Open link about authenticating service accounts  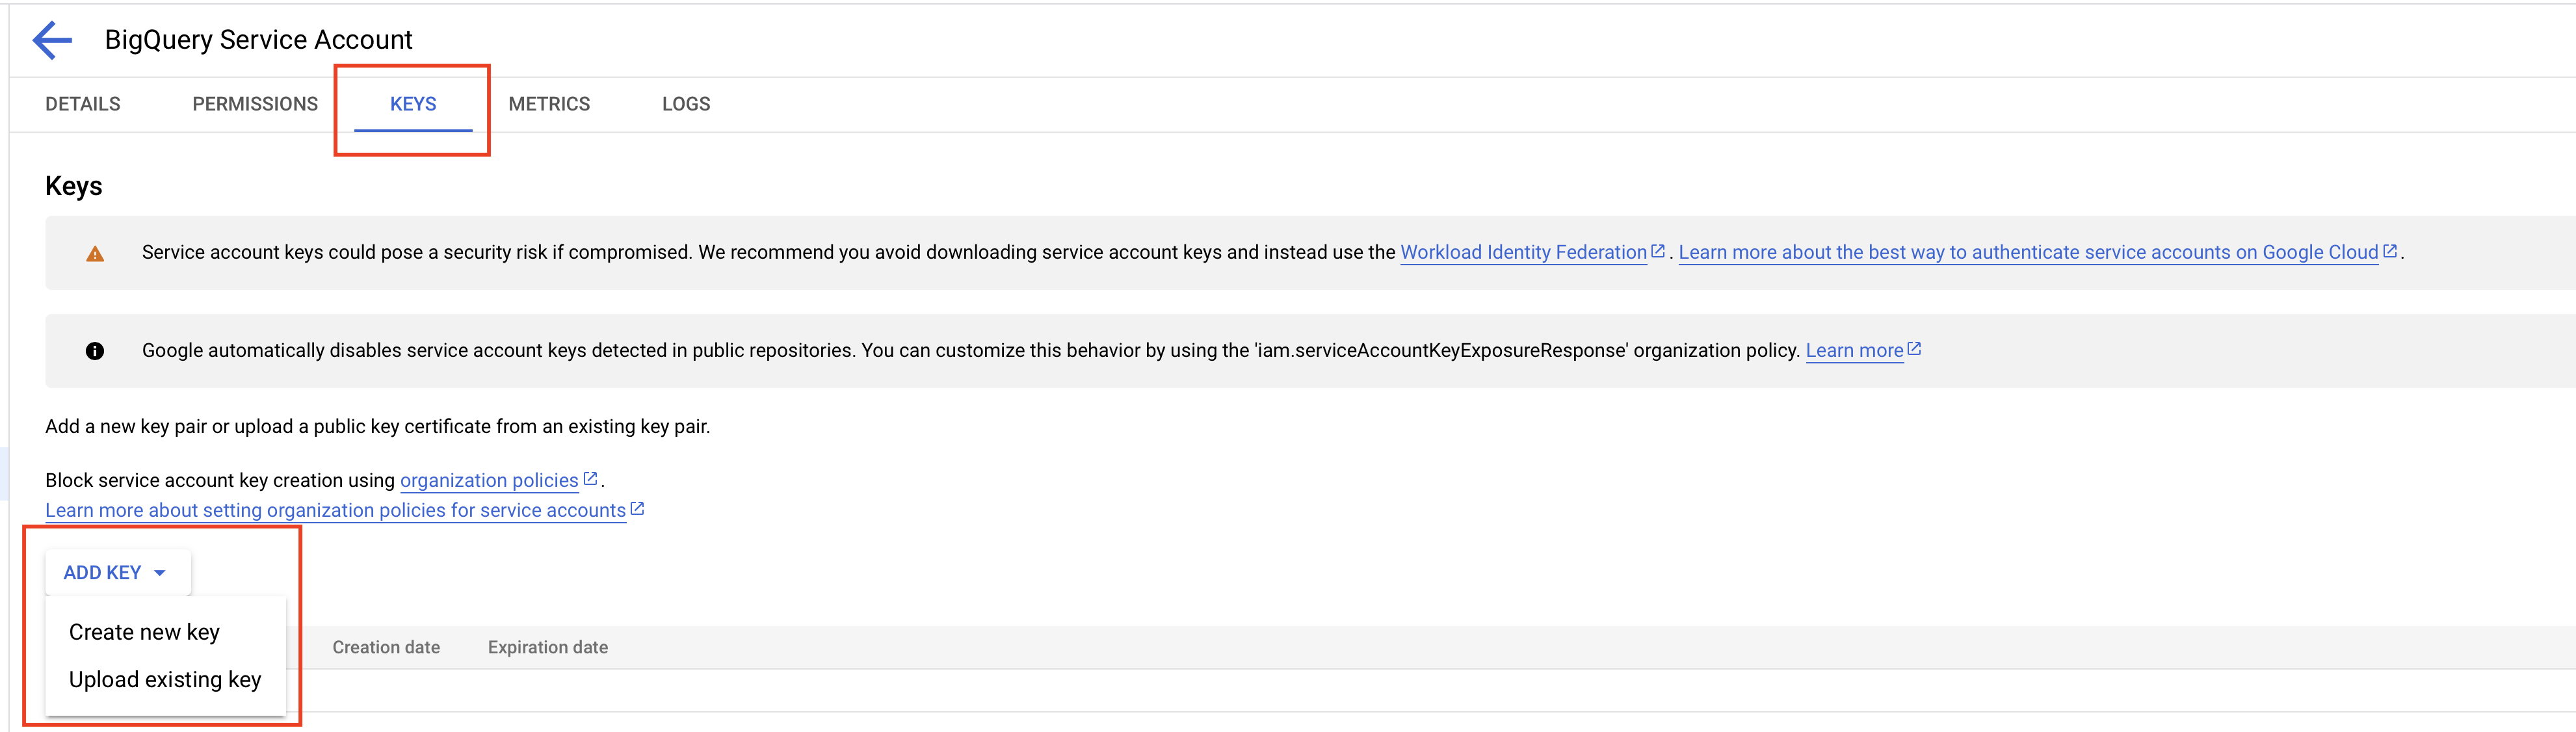pos(2028,252)
